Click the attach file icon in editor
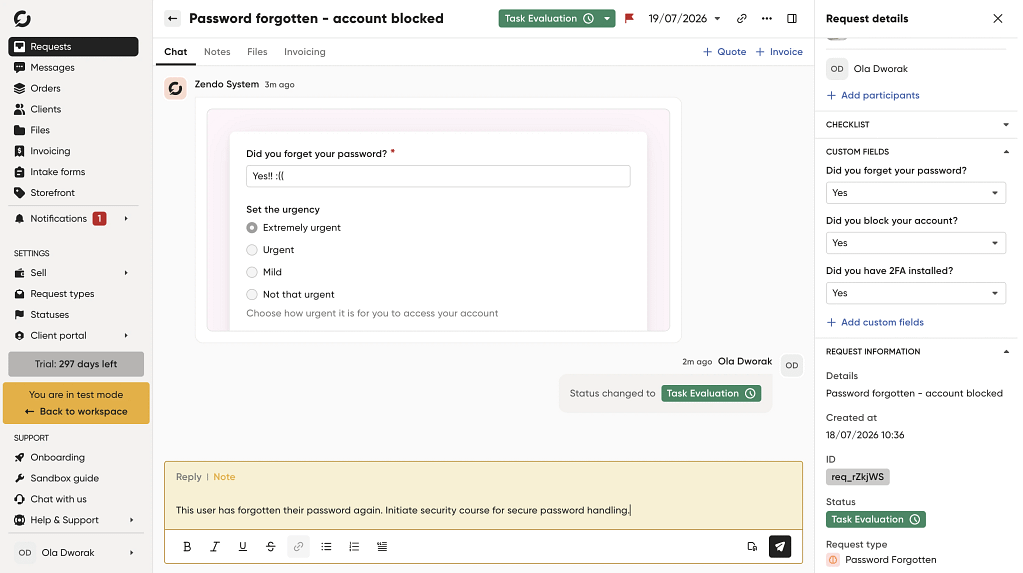Image resolution: width=1023 pixels, height=573 pixels. 752,546
